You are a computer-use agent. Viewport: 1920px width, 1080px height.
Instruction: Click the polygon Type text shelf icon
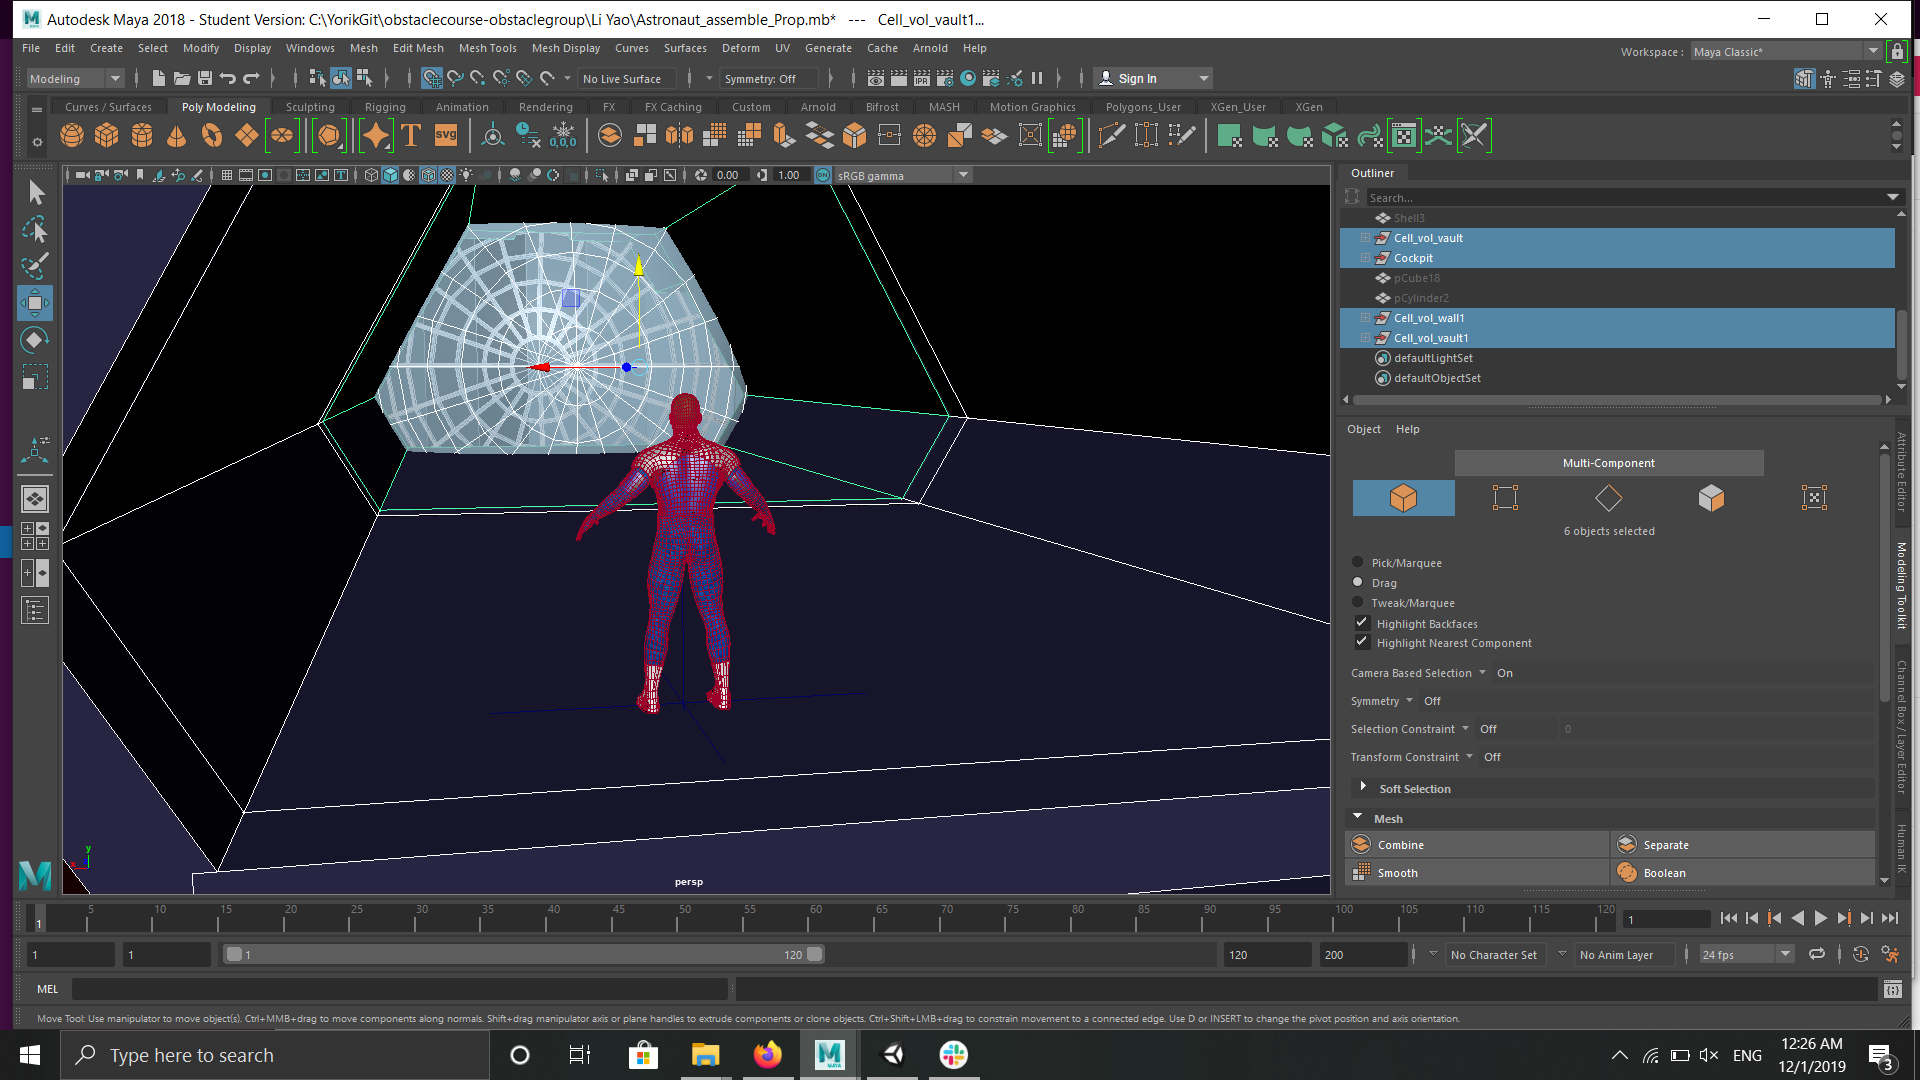pyautogui.click(x=411, y=135)
